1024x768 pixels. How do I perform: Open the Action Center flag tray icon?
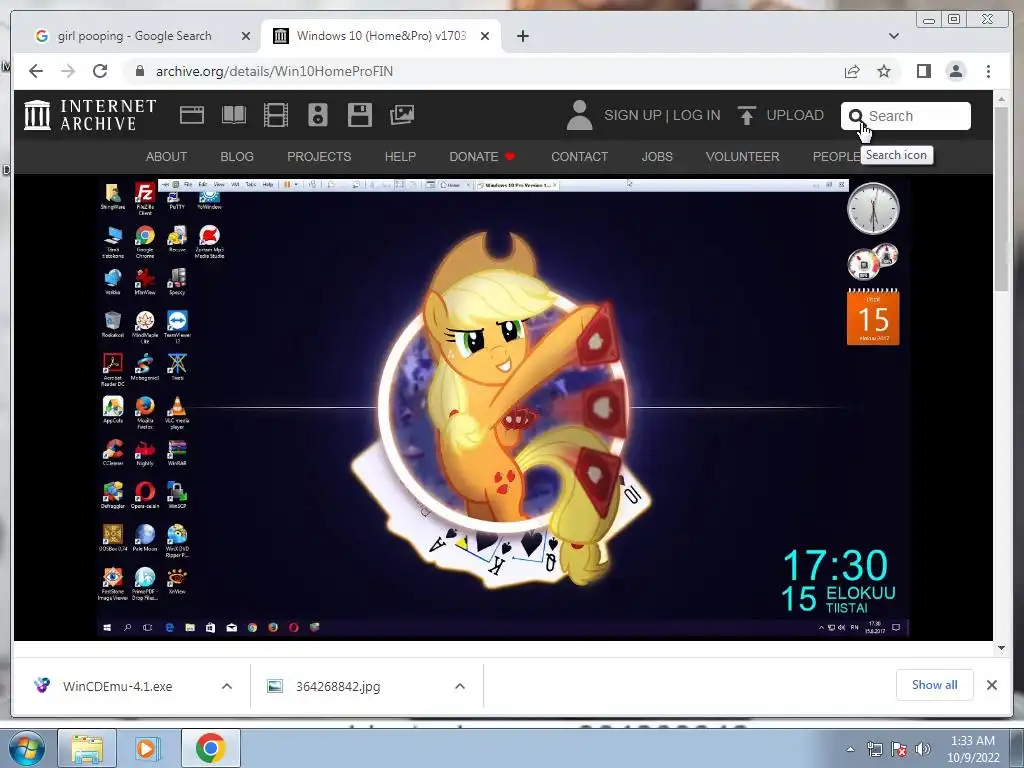(899, 749)
